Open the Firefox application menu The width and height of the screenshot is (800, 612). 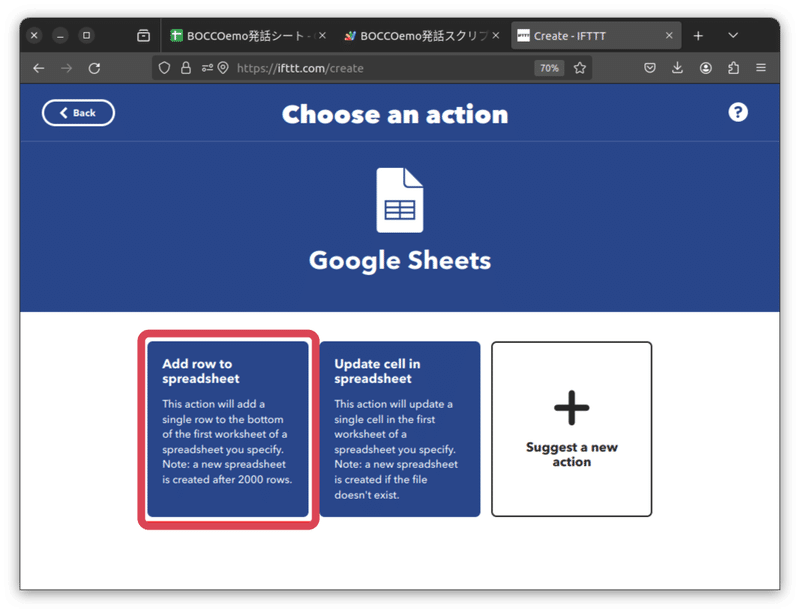tap(761, 68)
